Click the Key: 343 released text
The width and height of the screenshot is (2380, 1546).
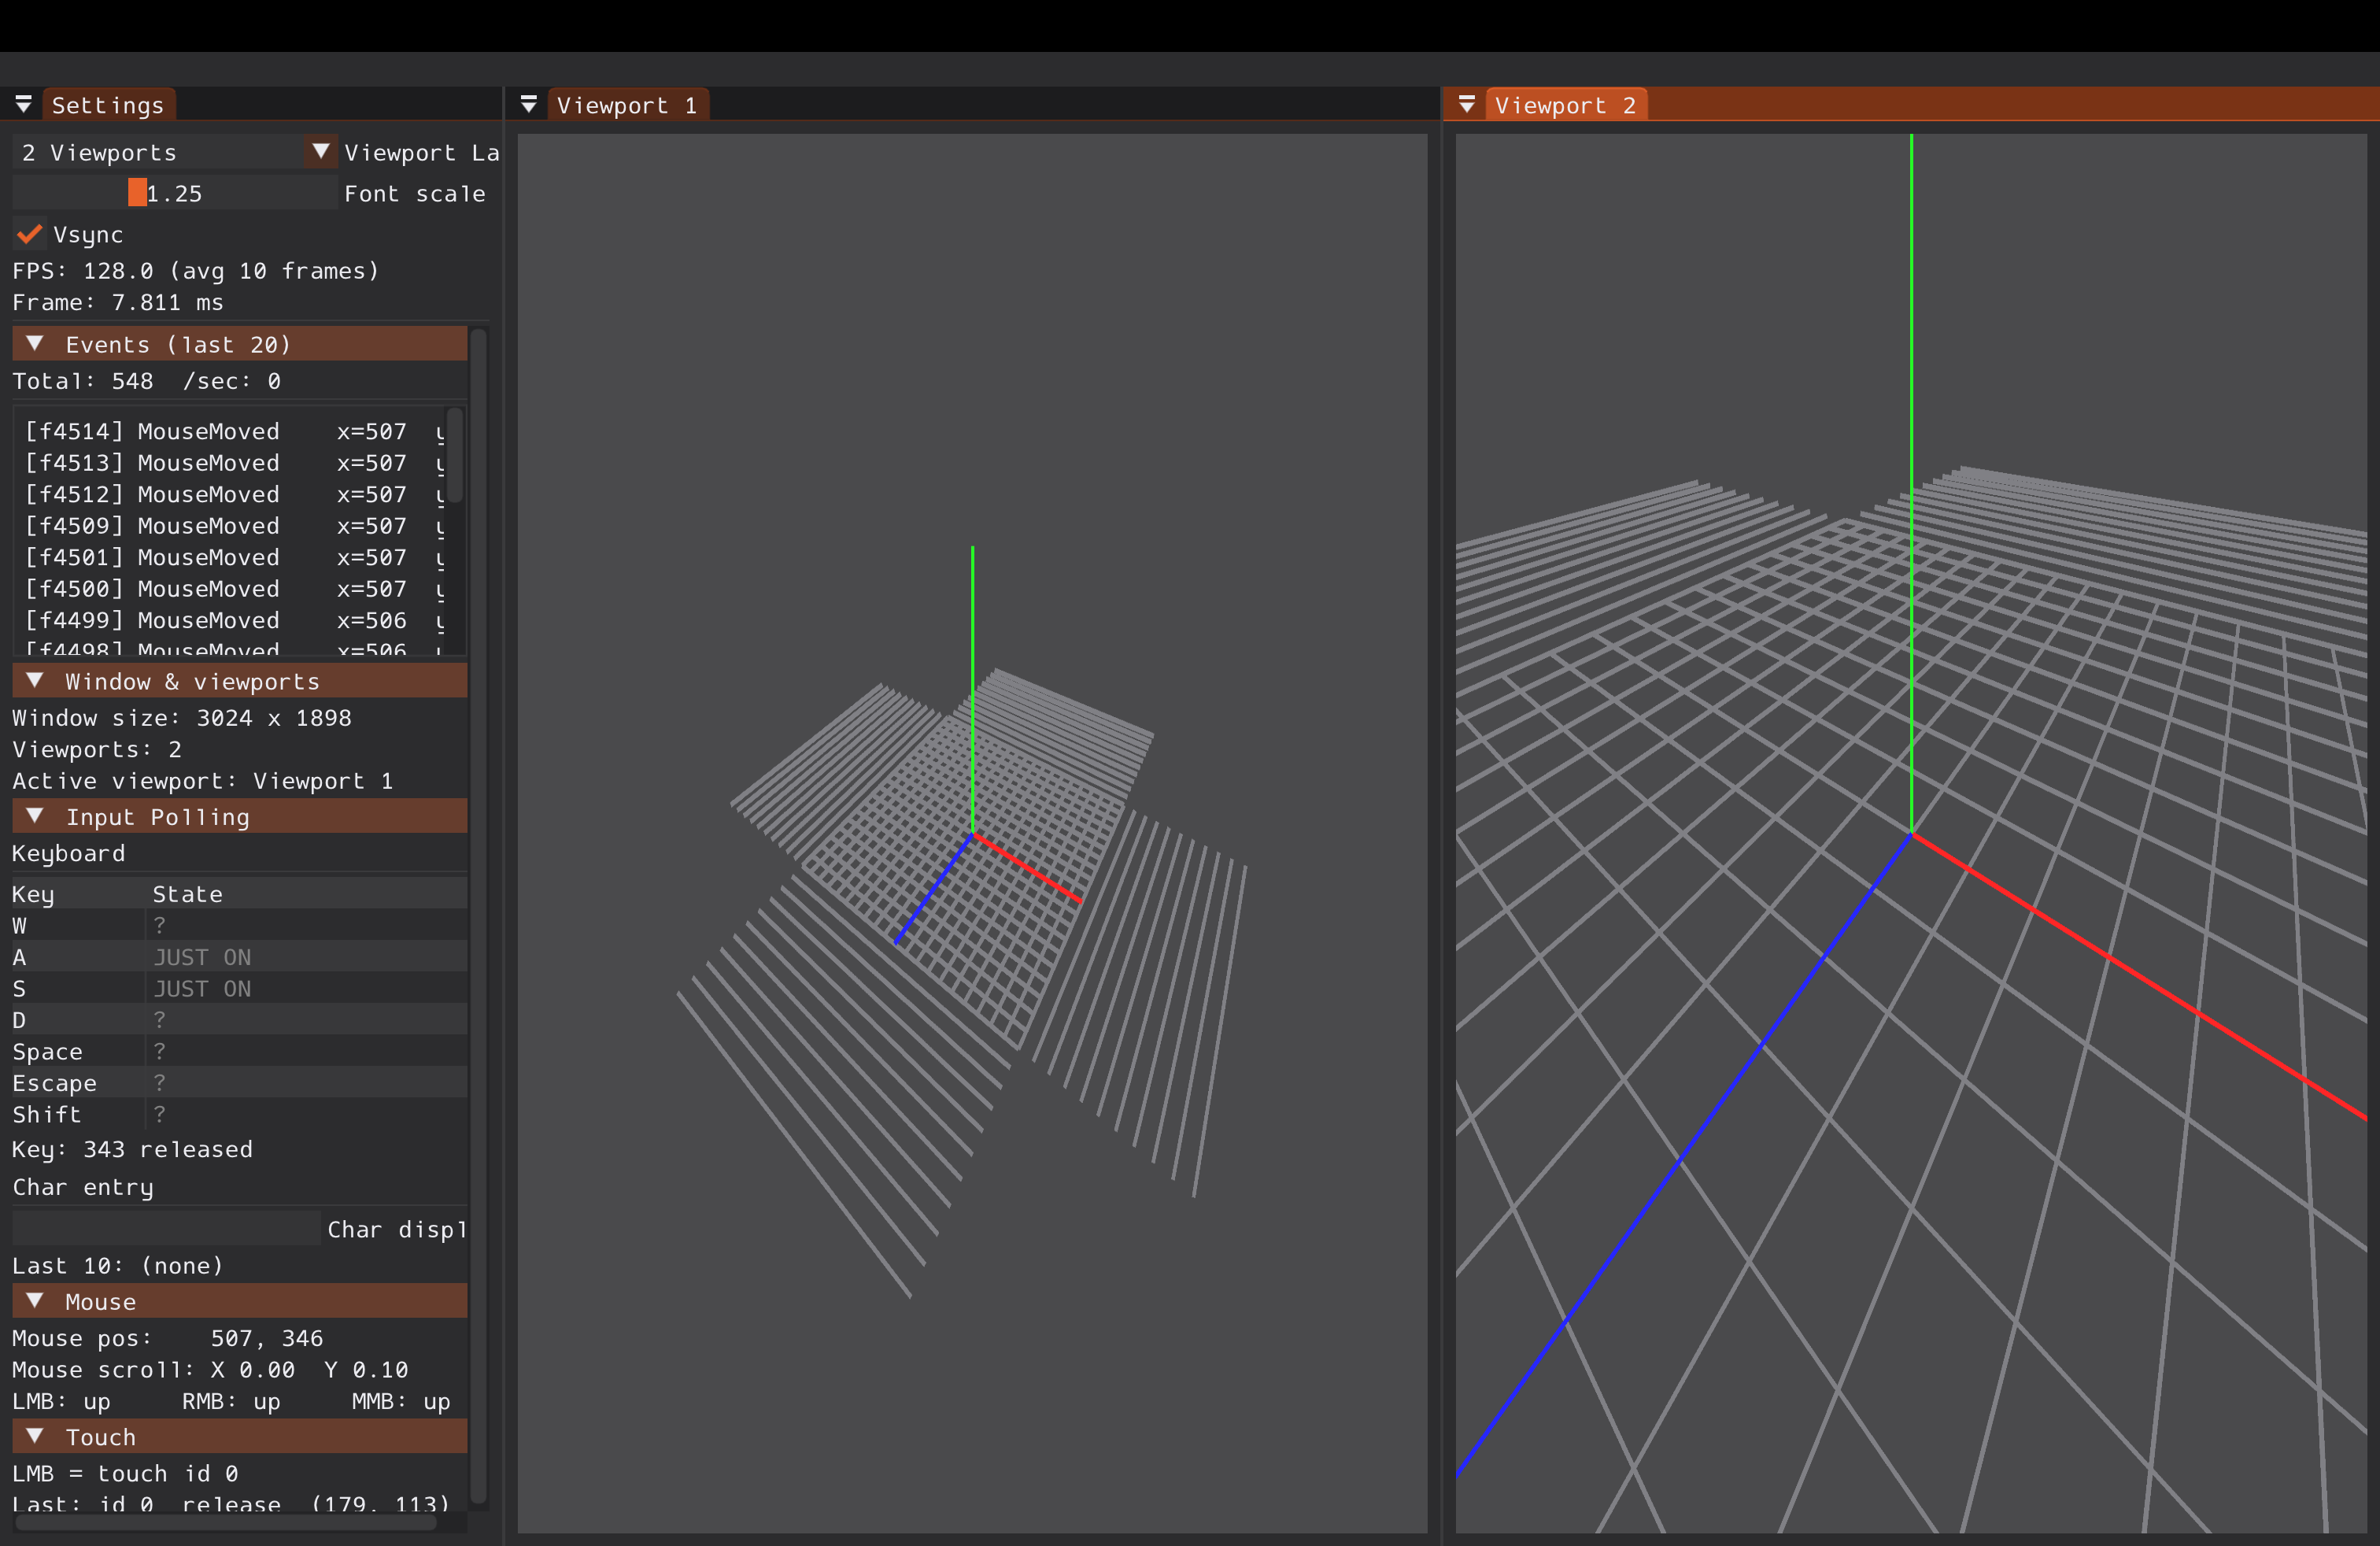pyautogui.click(x=132, y=1149)
